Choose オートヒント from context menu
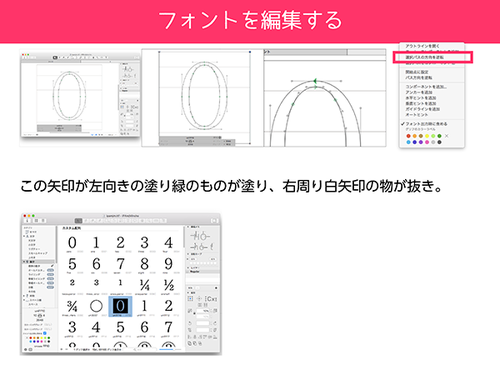This screenshot has height=375, width=500. point(417,115)
